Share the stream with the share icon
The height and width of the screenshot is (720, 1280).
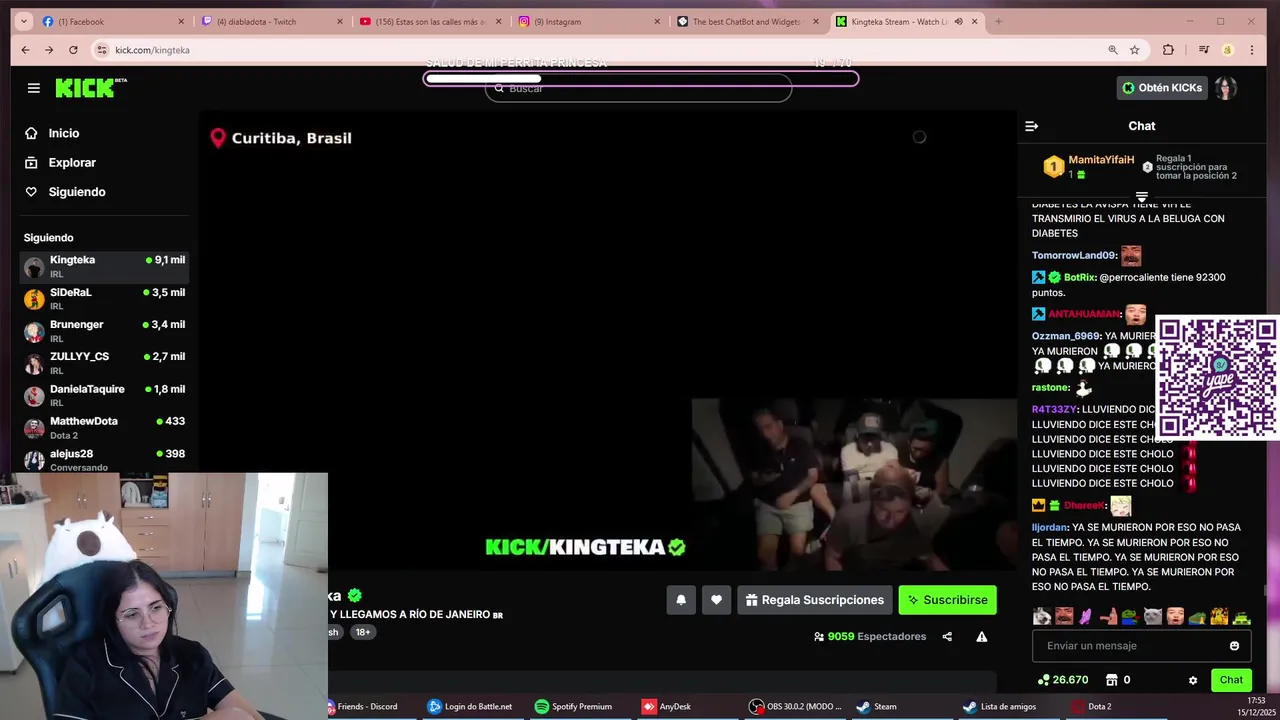pos(947,636)
